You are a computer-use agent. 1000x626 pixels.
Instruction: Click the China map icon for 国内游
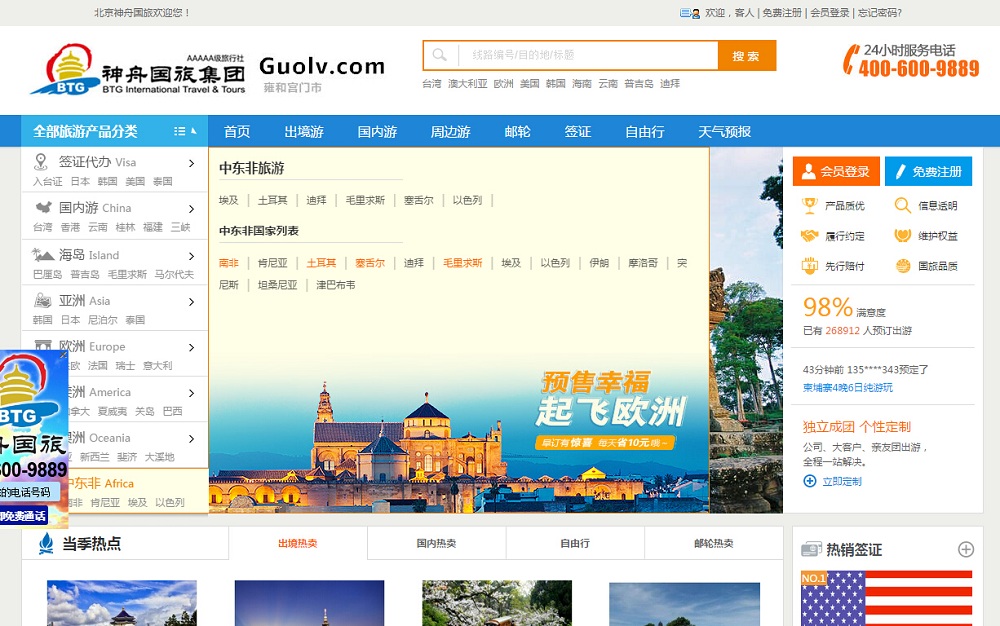point(43,207)
